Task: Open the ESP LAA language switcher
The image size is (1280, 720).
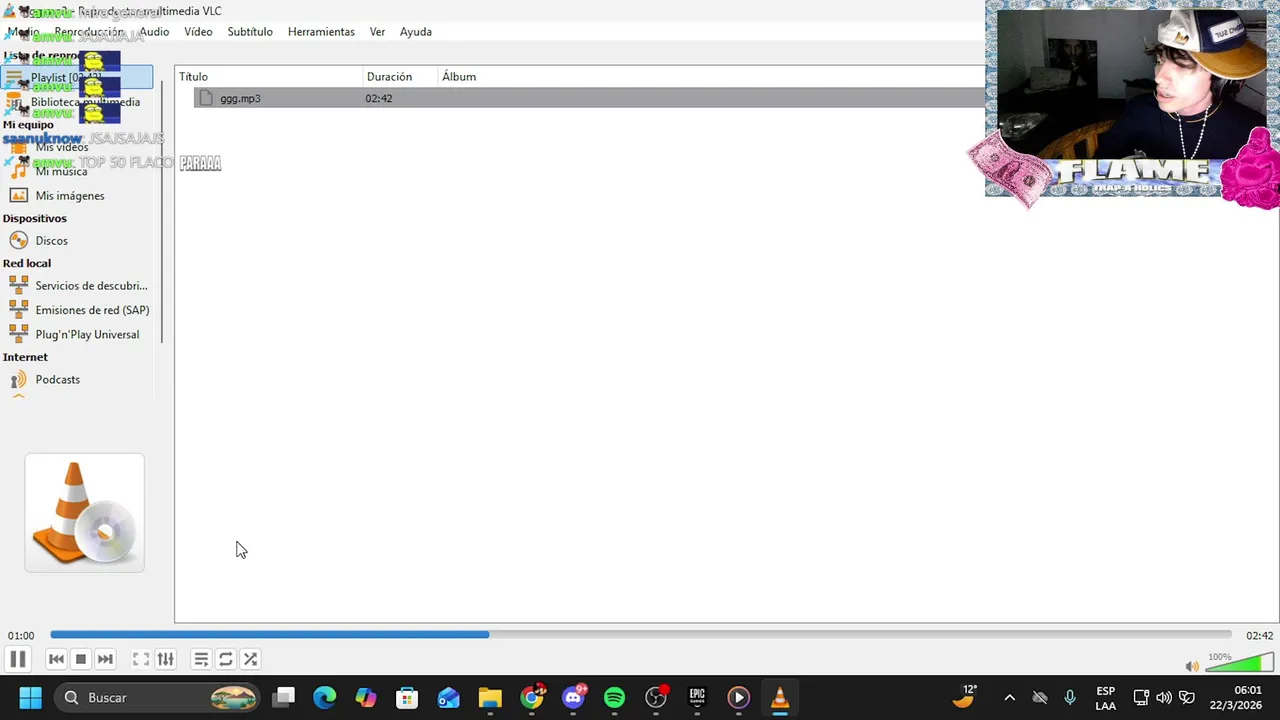Action: pyautogui.click(x=1105, y=698)
